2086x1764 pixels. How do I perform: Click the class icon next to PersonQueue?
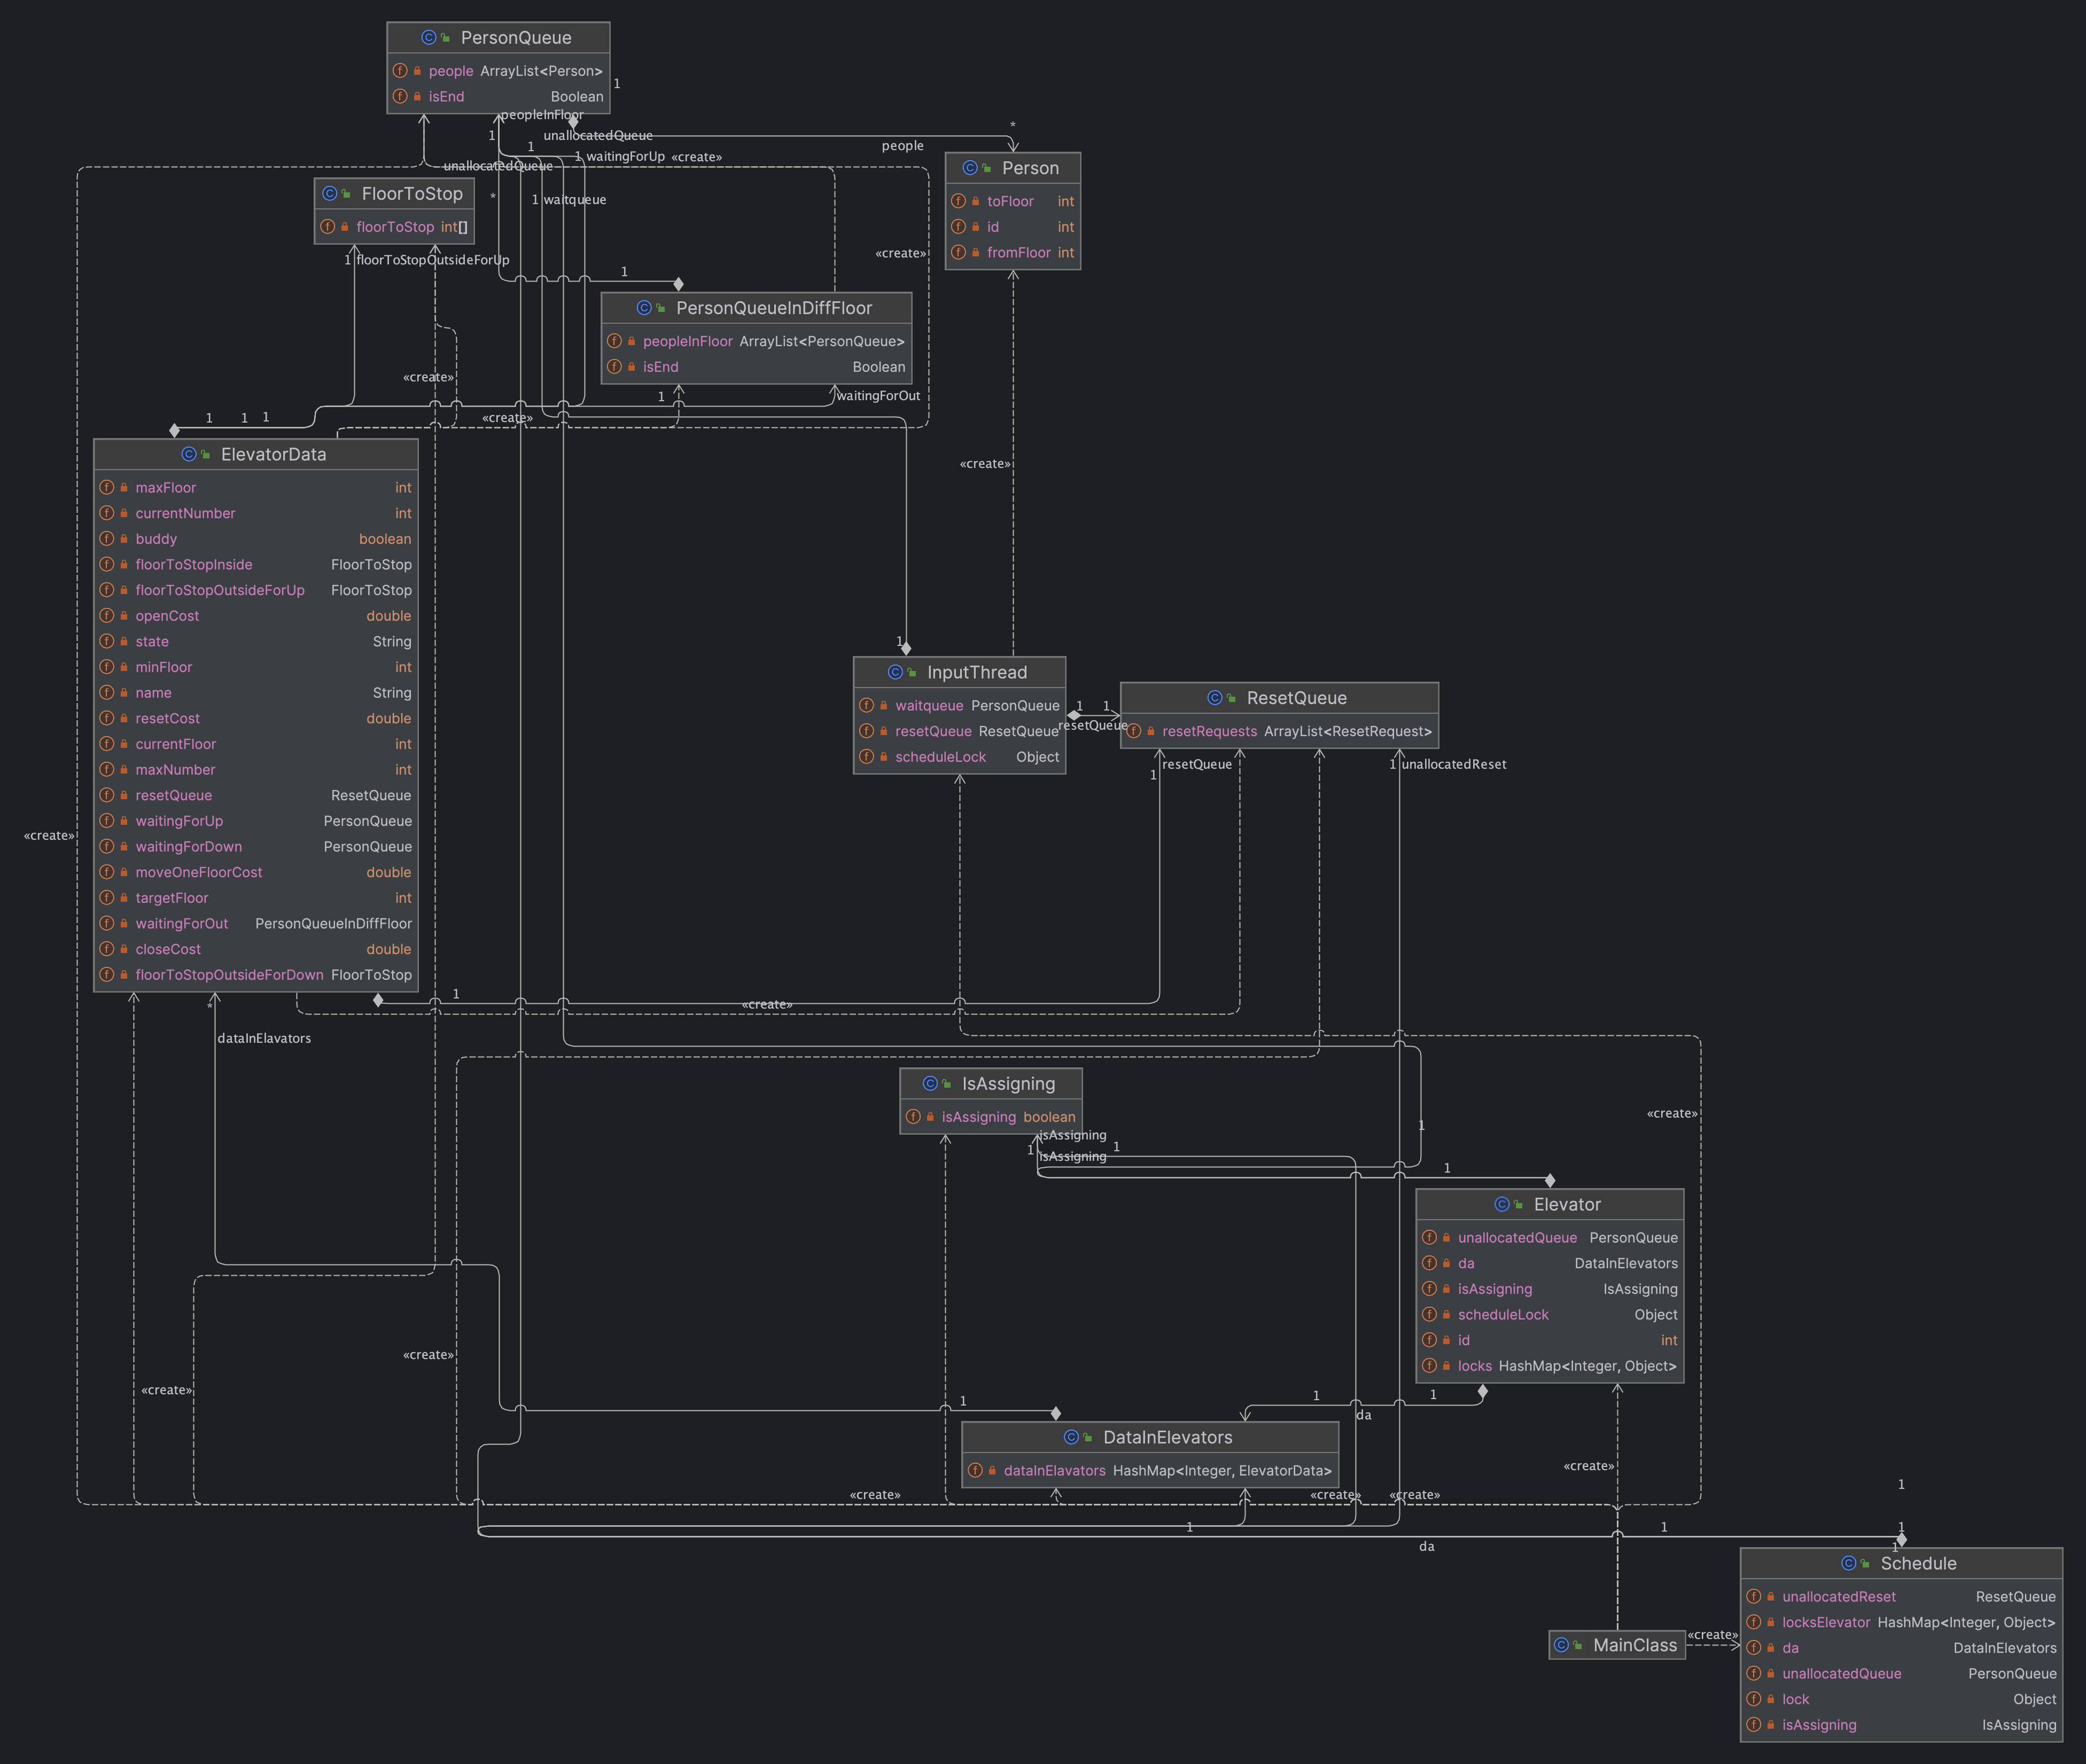tap(429, 38)
